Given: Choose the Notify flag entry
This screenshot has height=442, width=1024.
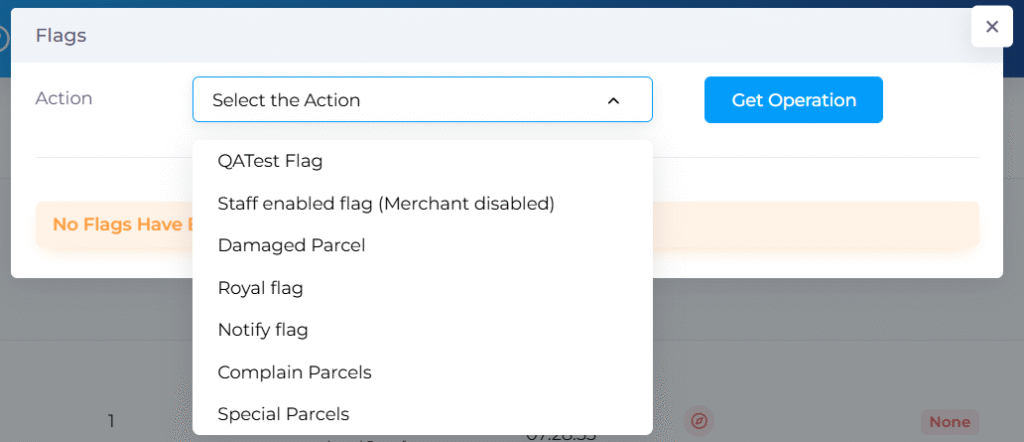Looking at the screenshot, I should [x=262, y=330].
